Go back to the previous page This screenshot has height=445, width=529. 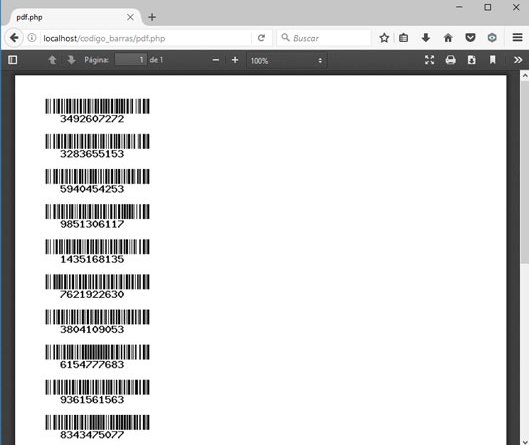click(14, 38)
